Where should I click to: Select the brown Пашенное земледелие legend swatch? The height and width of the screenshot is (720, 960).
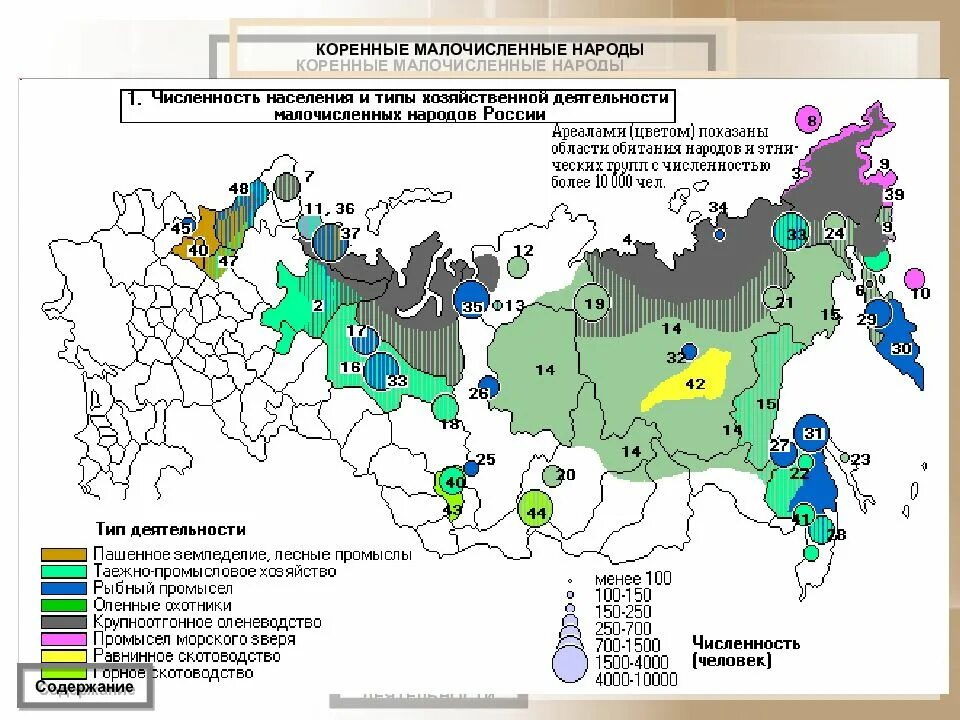64,554
